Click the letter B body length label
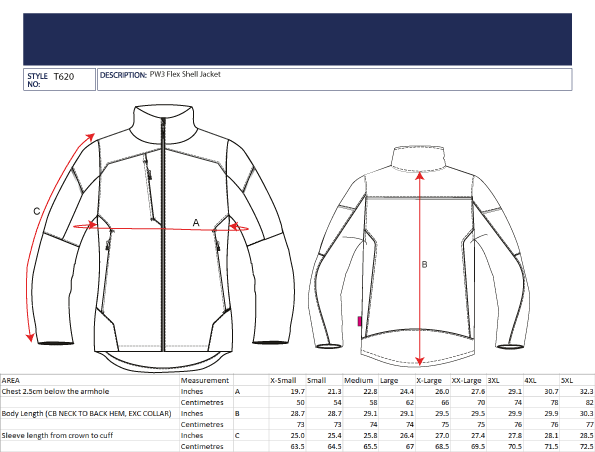This screenshot has height=452, width=595. pyautogui.click(x=424, y=265)
